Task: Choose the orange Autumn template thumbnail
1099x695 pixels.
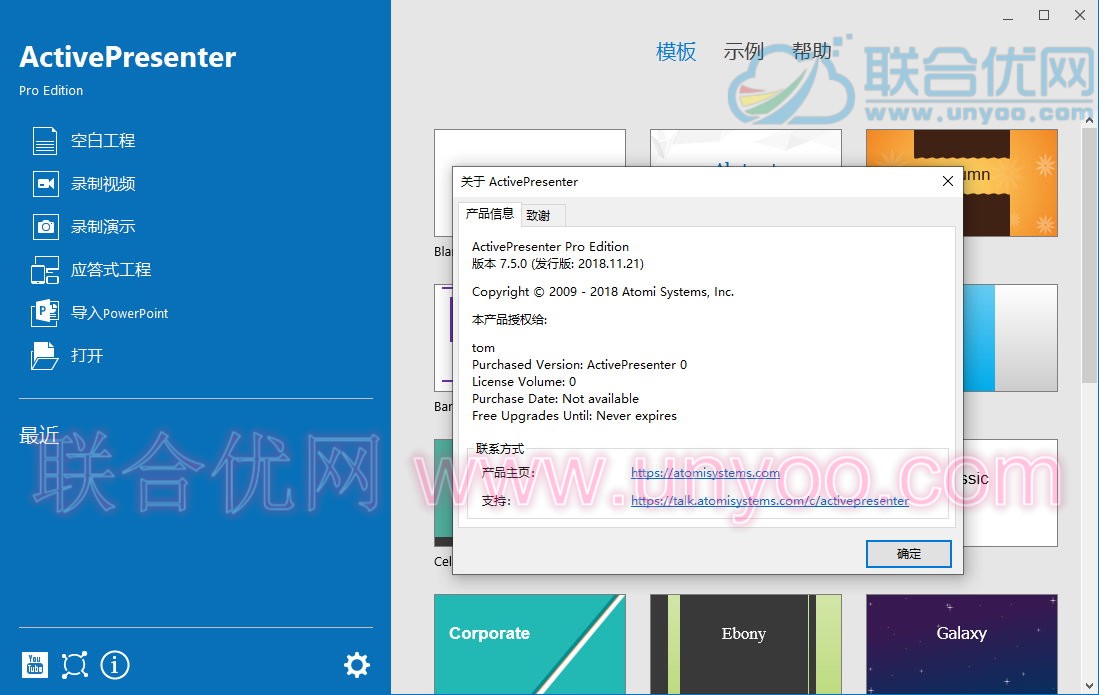Action: click(1010, 183)
